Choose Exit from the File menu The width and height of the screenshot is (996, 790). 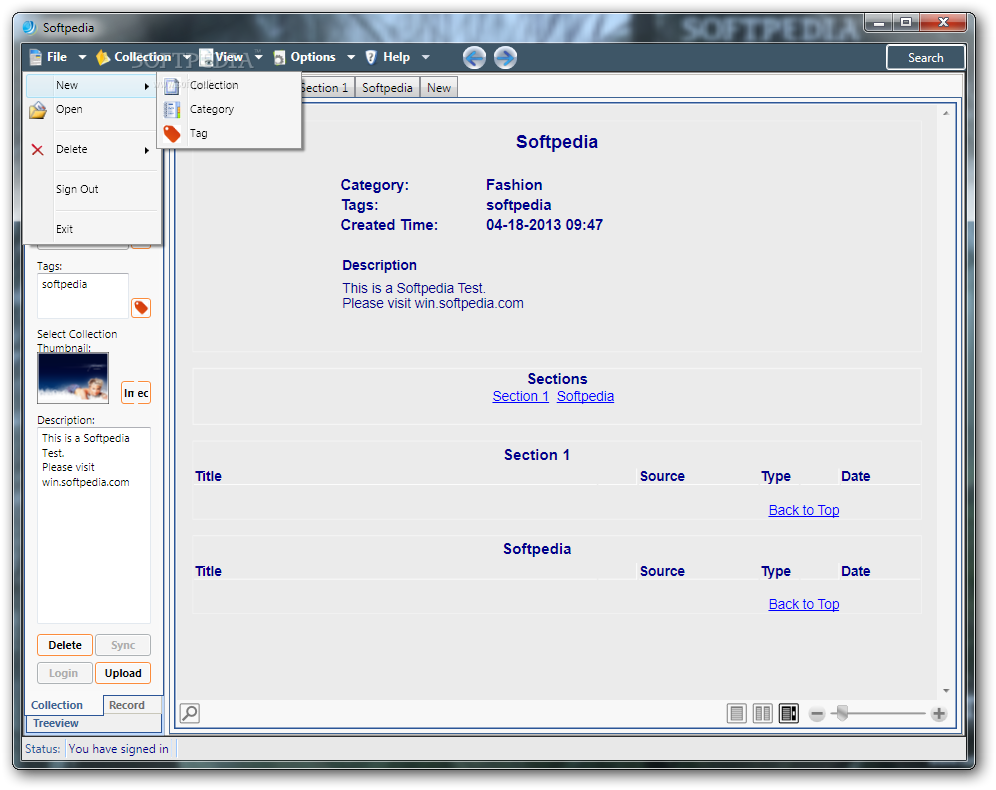(64, 229)
